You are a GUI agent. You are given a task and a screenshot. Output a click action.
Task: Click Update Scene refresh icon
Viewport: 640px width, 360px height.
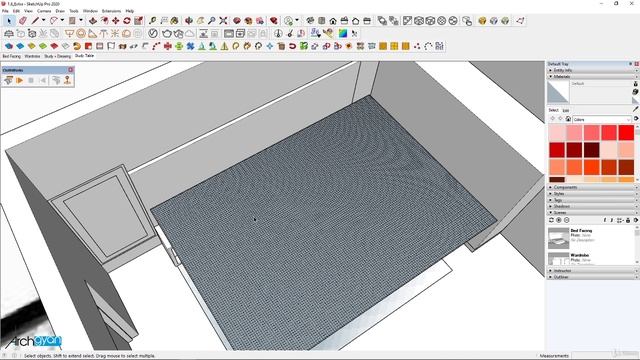551,220
